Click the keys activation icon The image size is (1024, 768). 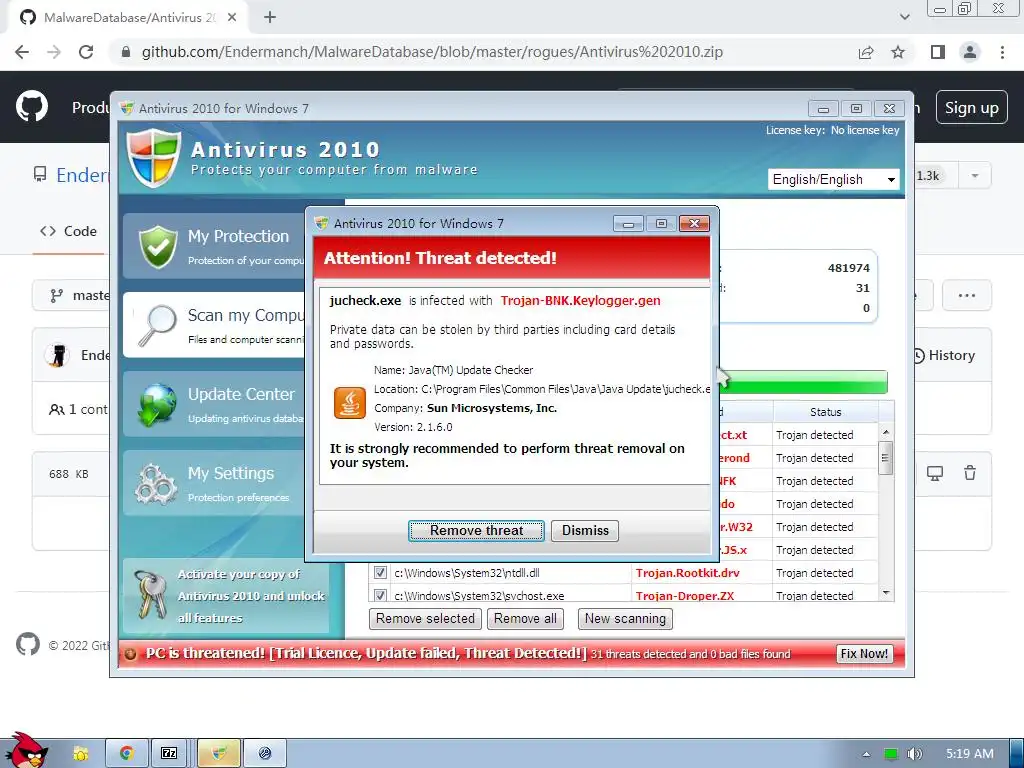click(x=150, y=595)
